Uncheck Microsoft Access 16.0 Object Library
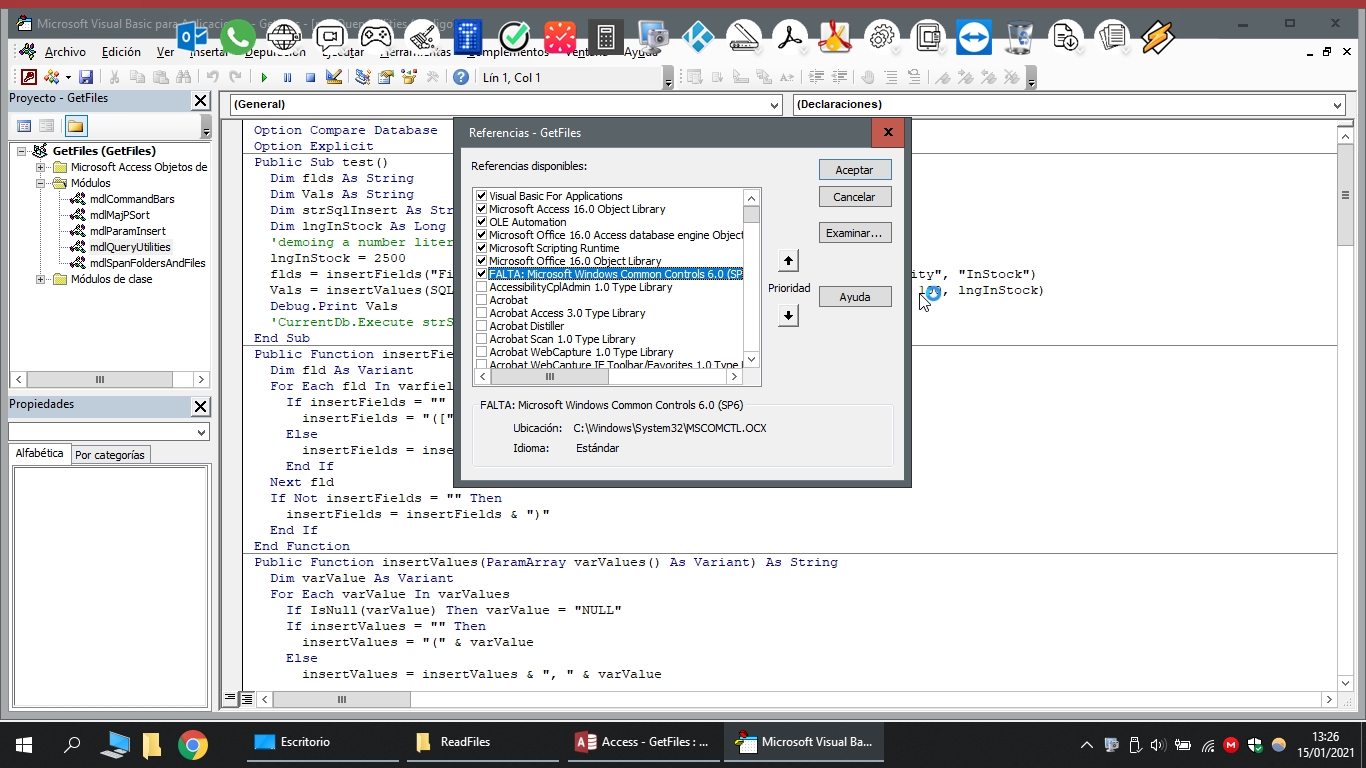The width and height of the screenshot is (1366, 768). [x=482, y=209]
